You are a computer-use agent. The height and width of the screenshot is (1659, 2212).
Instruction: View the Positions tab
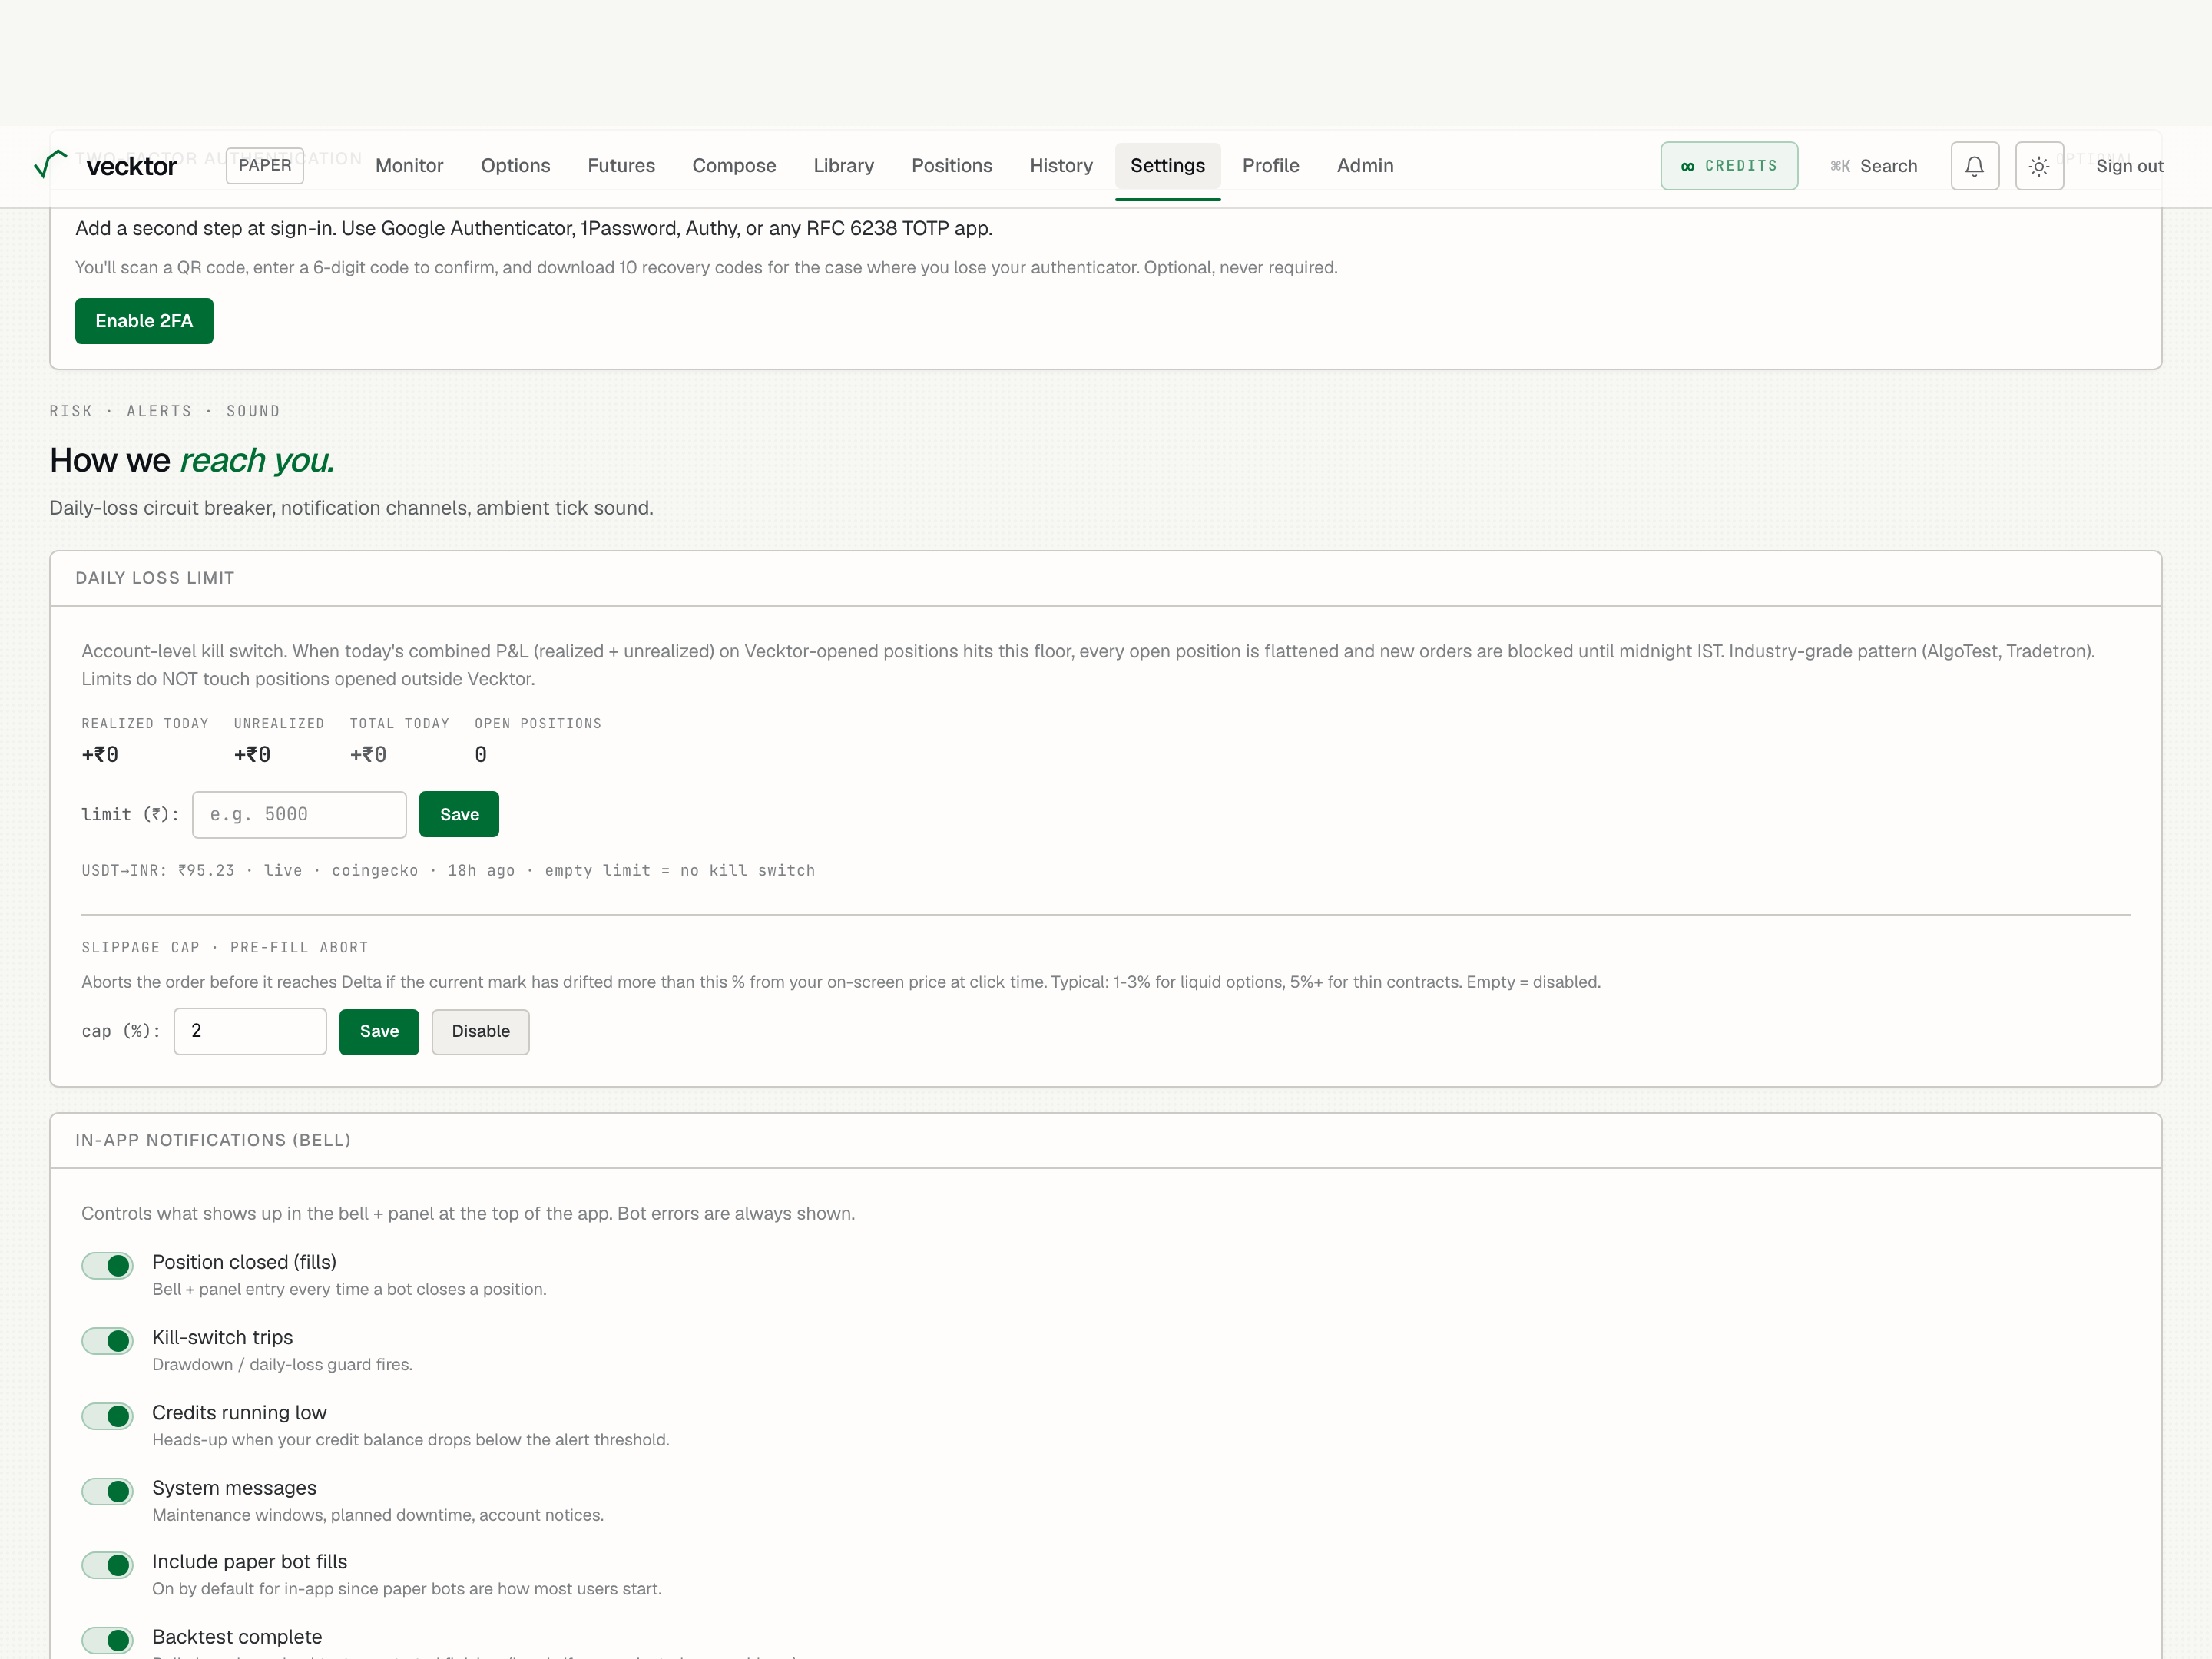(951, 166)
